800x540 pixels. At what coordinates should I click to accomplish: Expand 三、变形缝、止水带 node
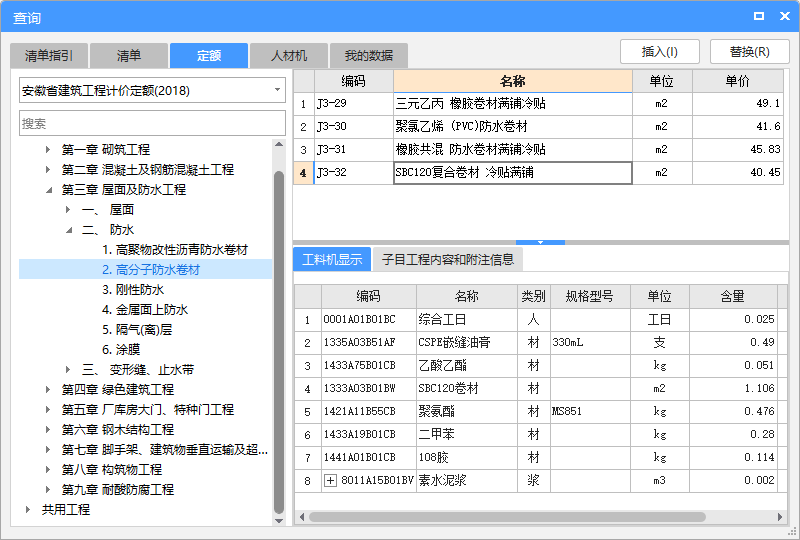point(68,369)
